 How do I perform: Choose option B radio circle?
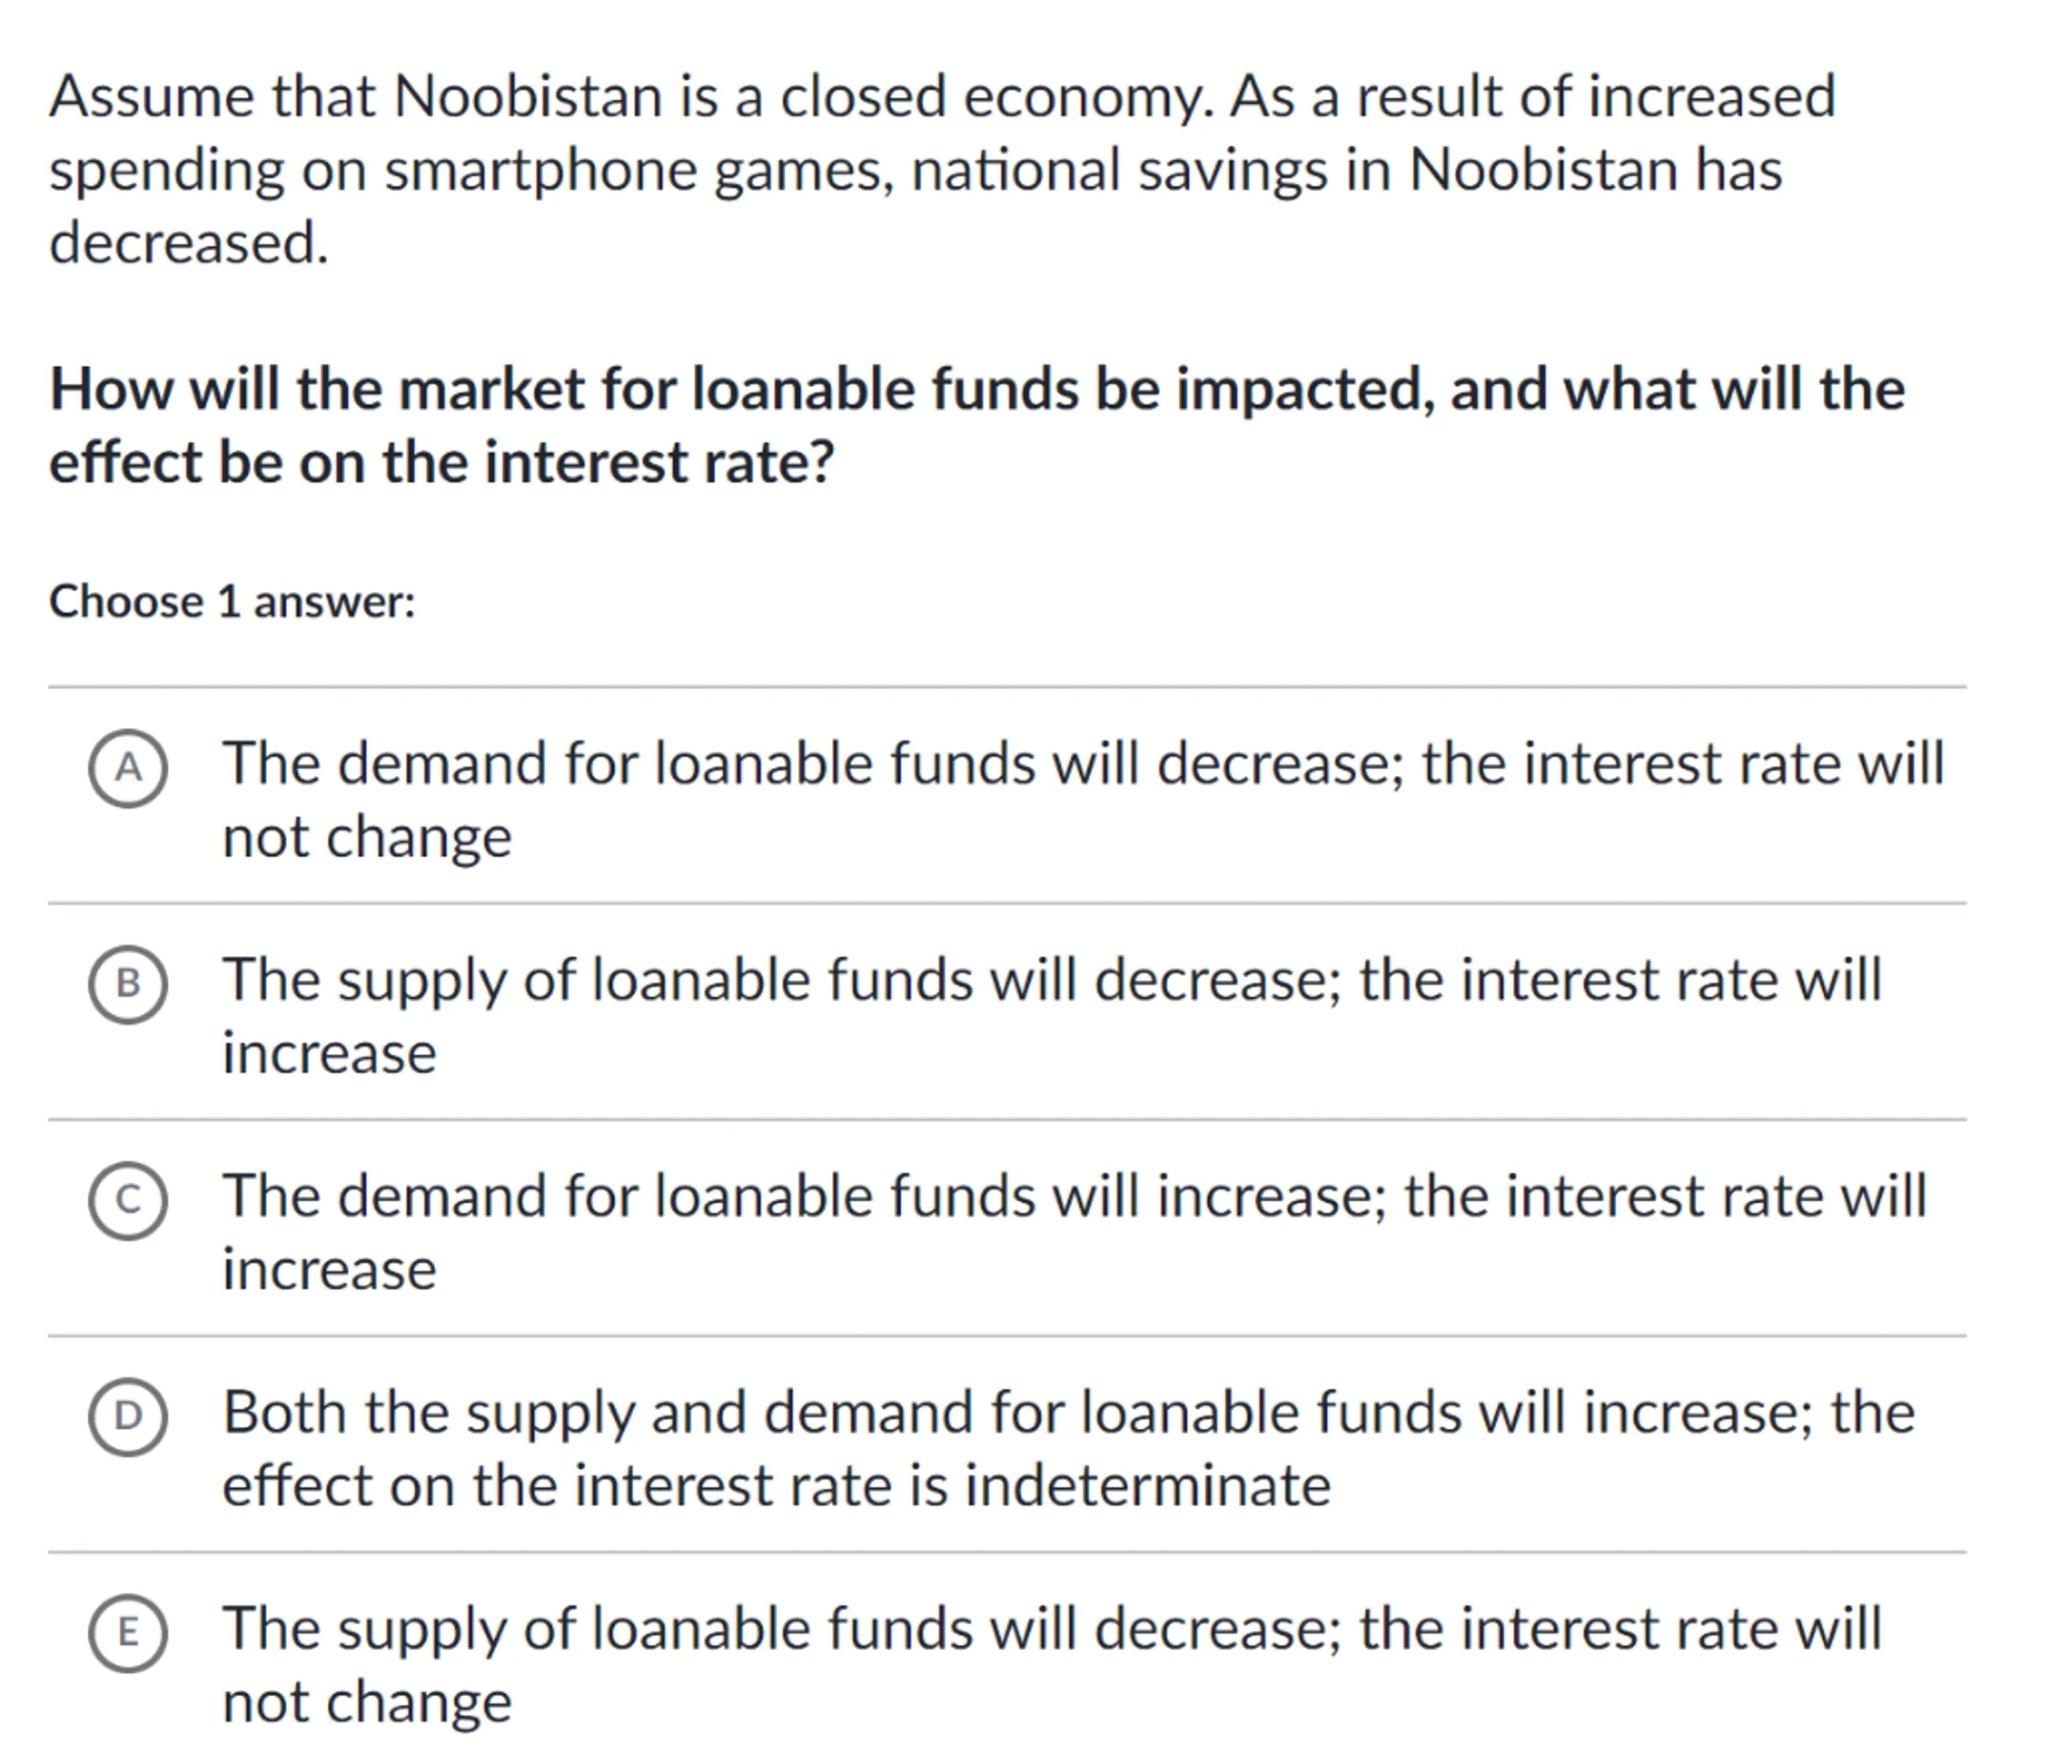click(127, 984)
